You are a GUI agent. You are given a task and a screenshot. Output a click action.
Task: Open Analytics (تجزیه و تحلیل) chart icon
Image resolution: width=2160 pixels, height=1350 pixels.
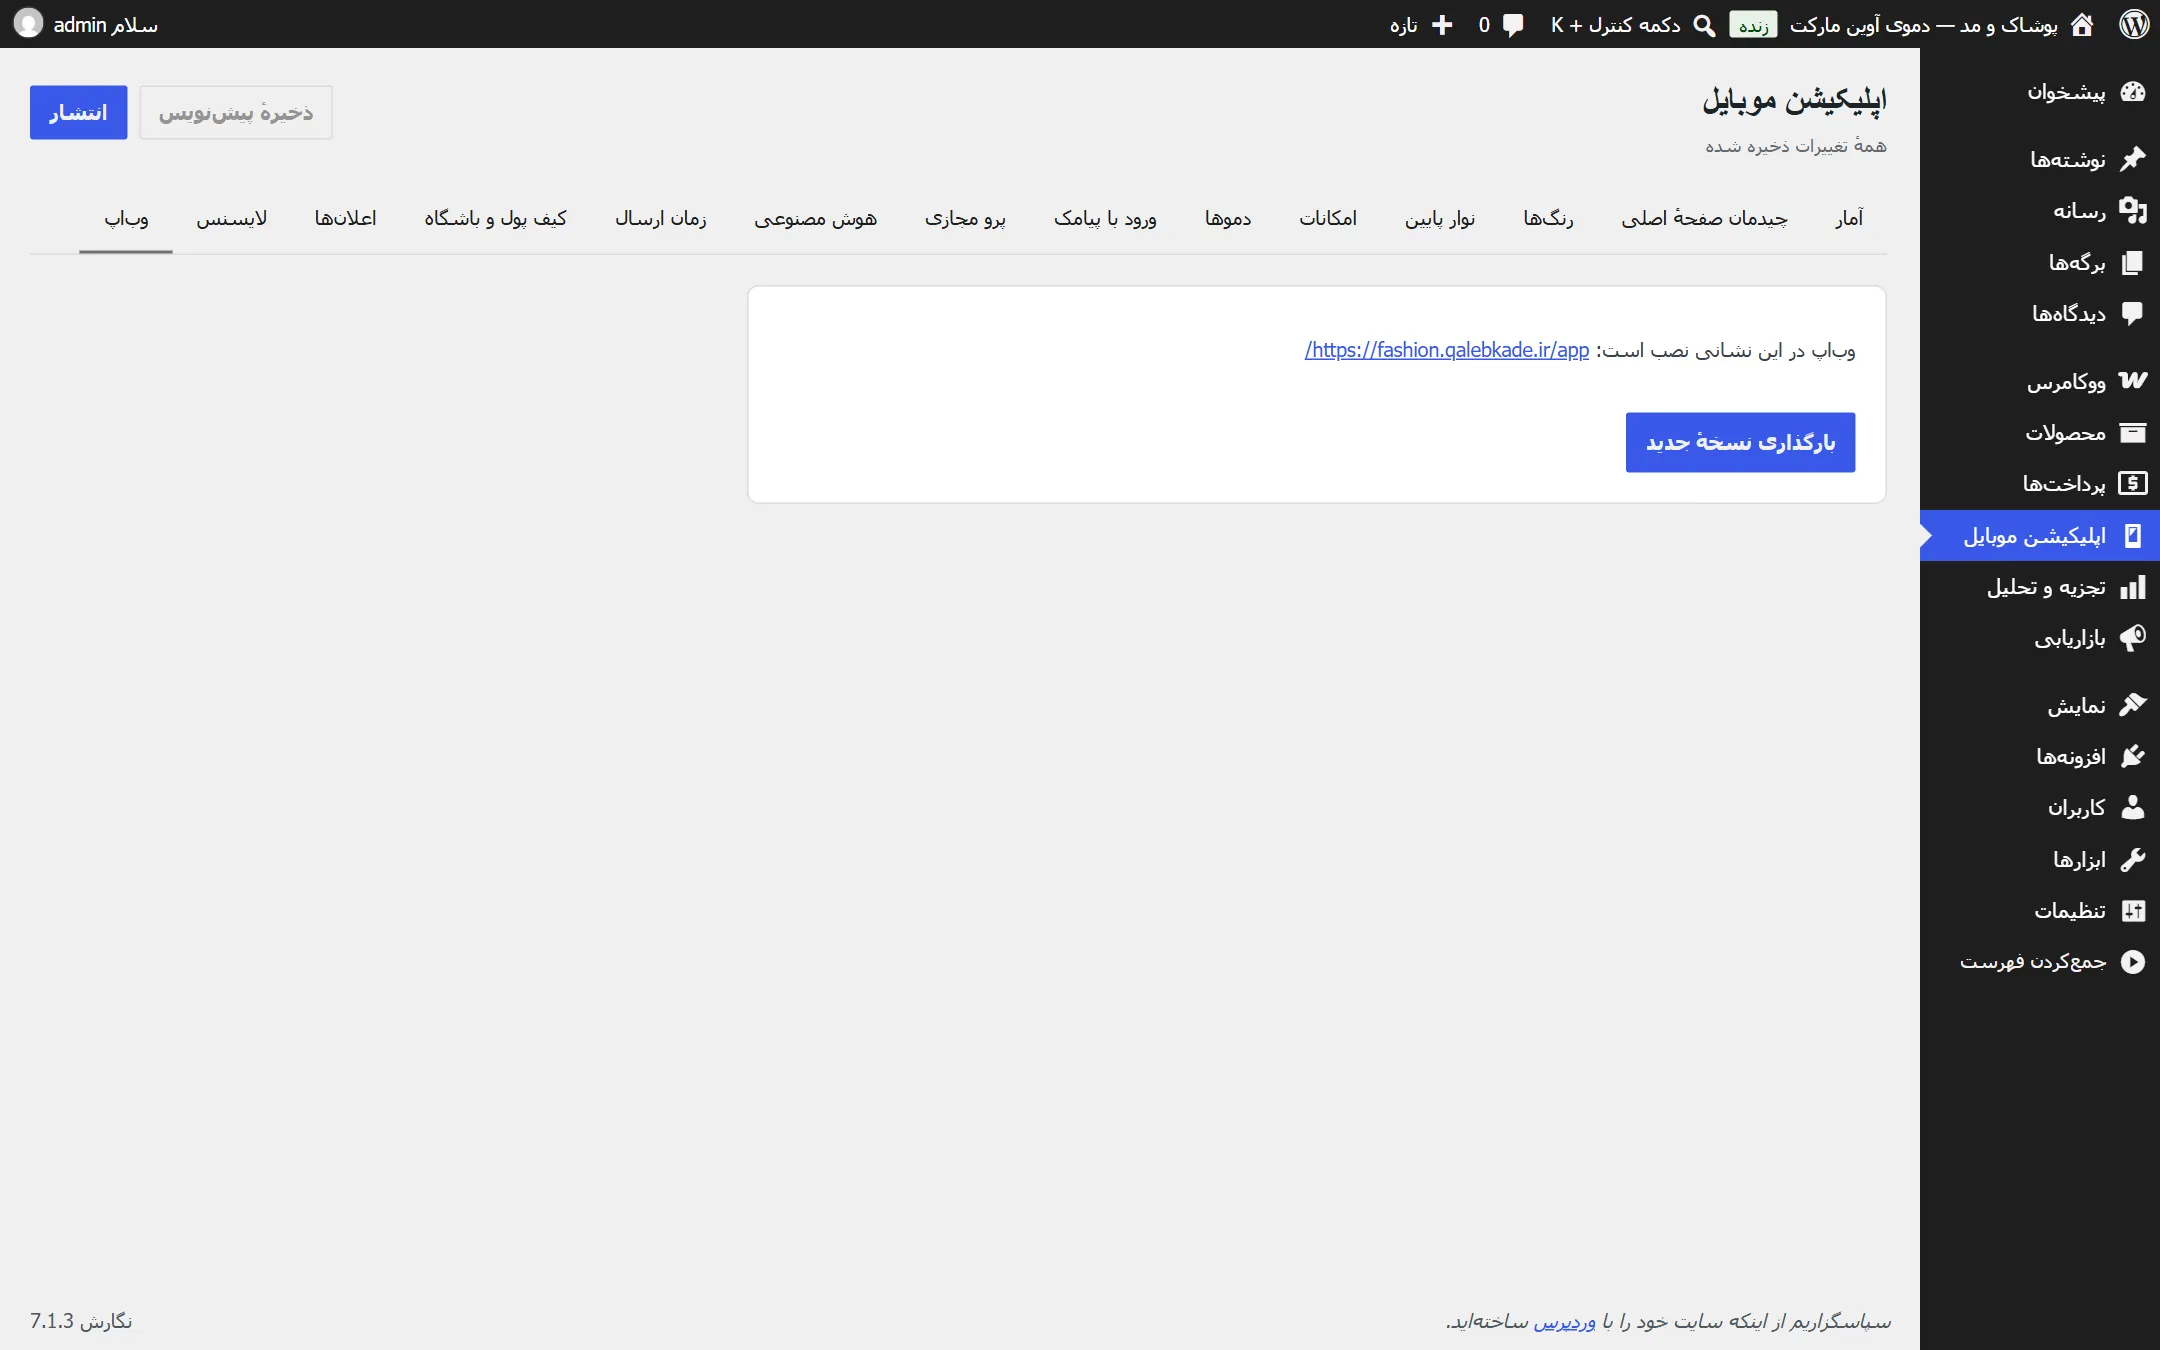point(2132,587)
